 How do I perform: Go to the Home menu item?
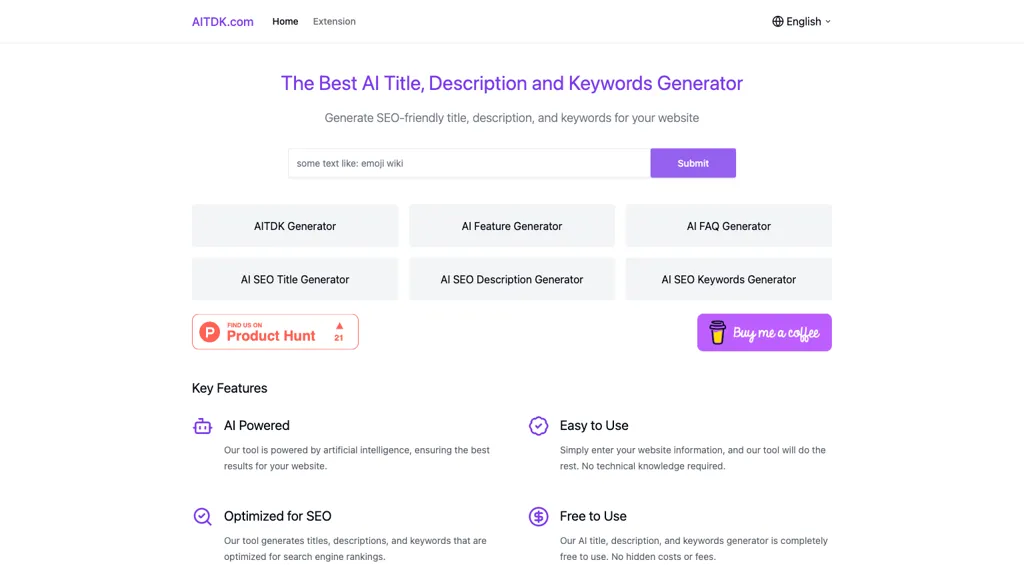[x=285, y=21]
